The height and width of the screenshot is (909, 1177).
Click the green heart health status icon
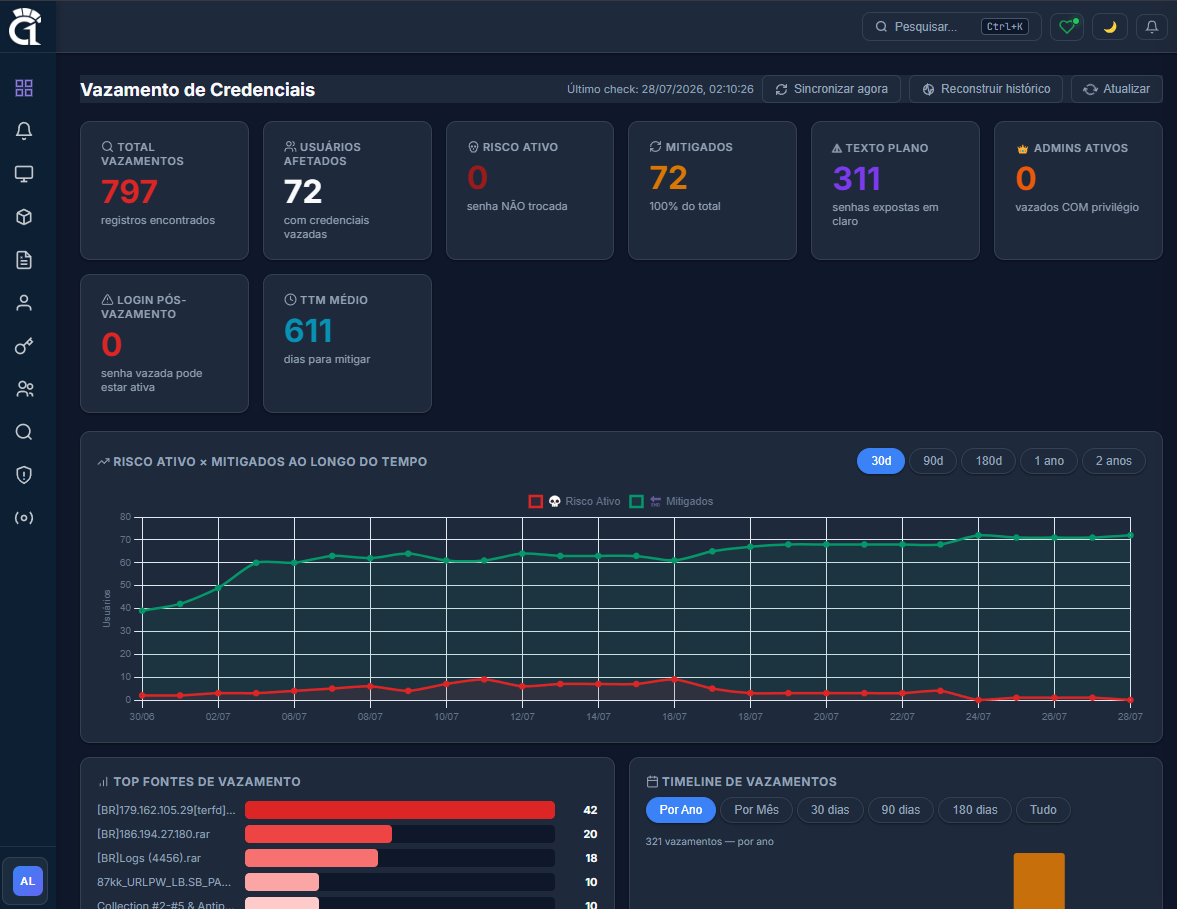pos(1067,27)
